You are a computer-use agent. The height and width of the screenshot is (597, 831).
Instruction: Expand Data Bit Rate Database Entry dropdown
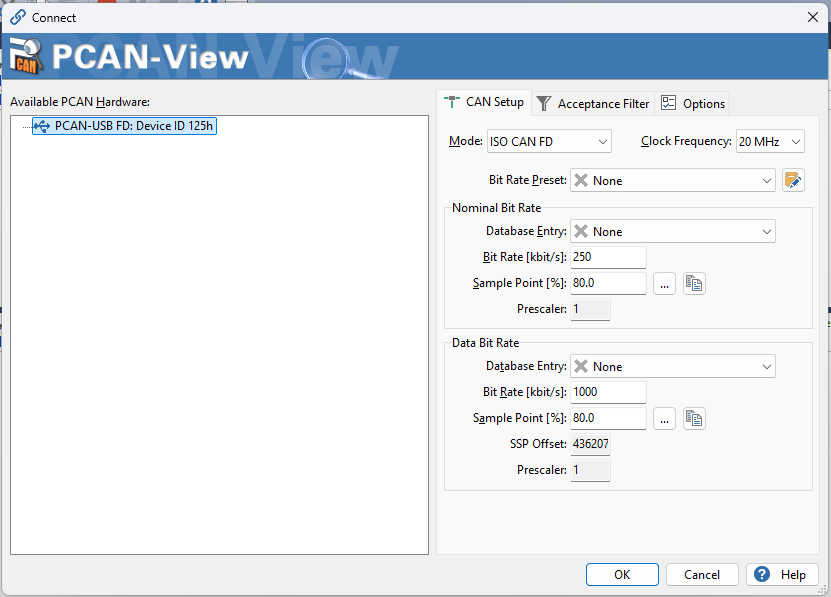(x=673, y=366)
